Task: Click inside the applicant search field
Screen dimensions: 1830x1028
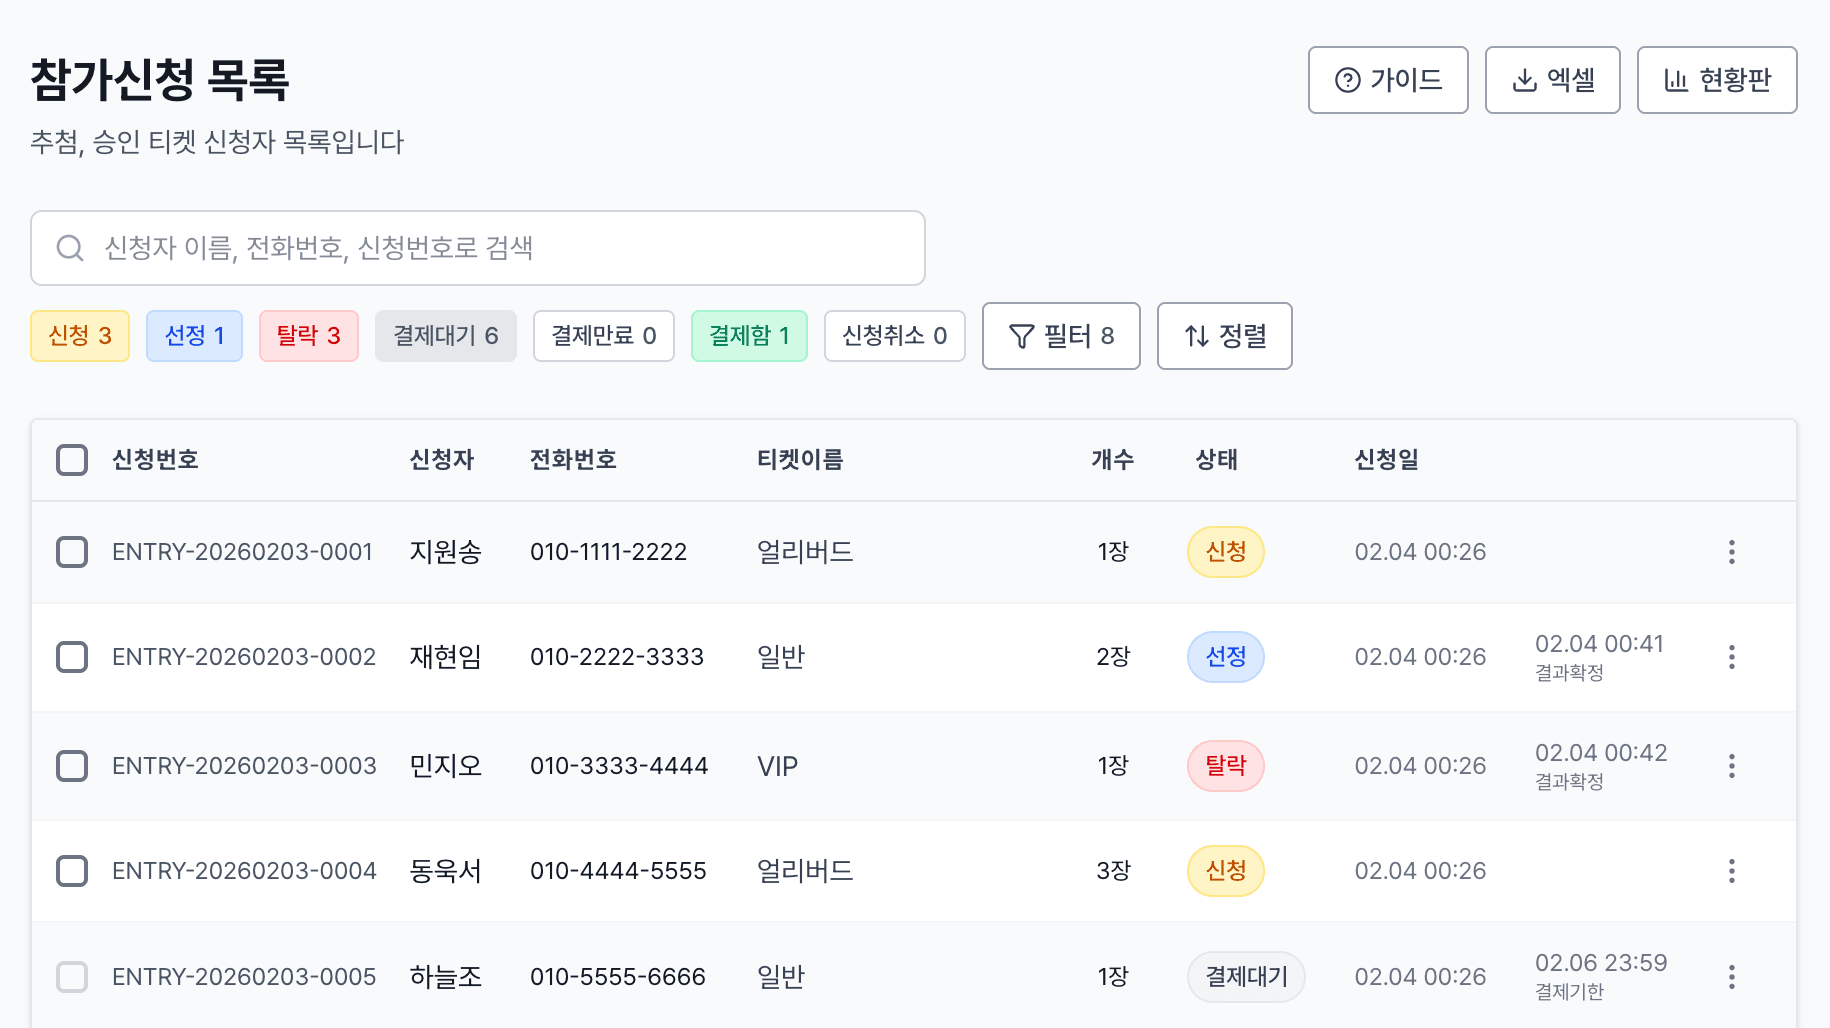Action: 400,246
